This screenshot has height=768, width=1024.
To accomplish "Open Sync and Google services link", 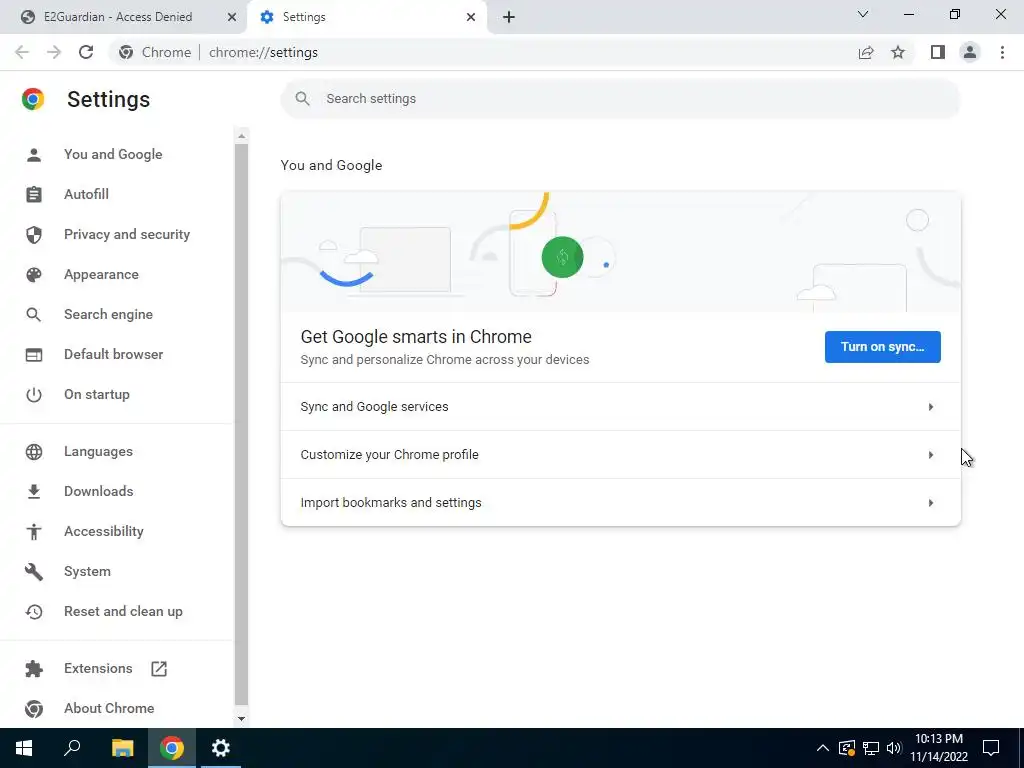I will coord(620,407).
